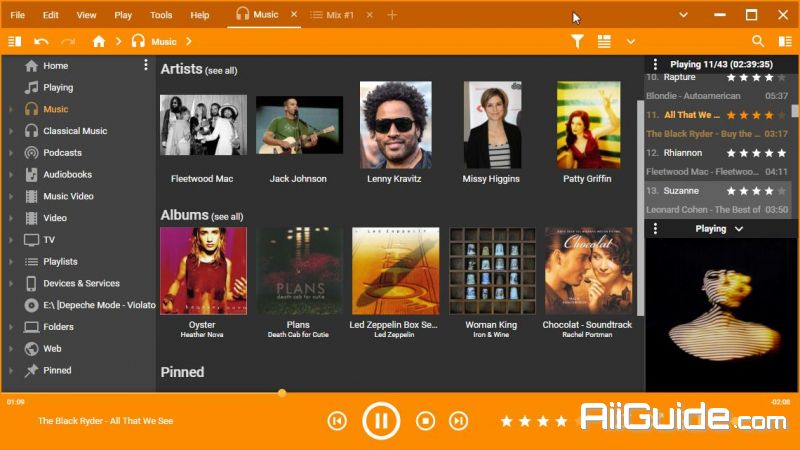Pause the current playback

click(381, 421)
